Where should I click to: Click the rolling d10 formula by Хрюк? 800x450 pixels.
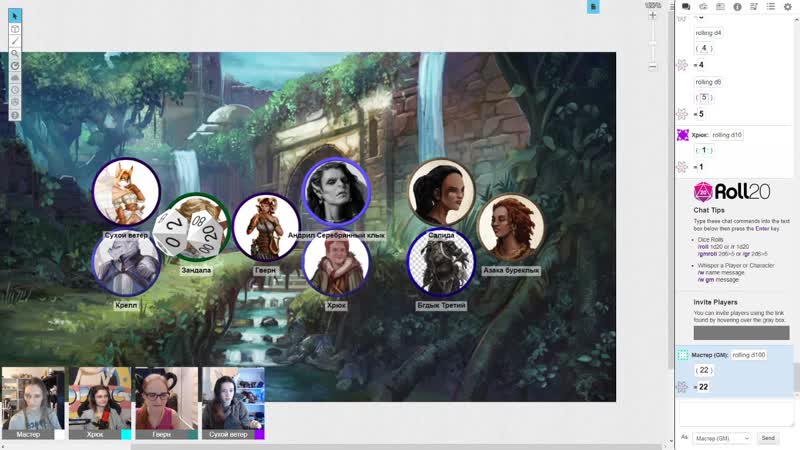[x=727, y=135]
